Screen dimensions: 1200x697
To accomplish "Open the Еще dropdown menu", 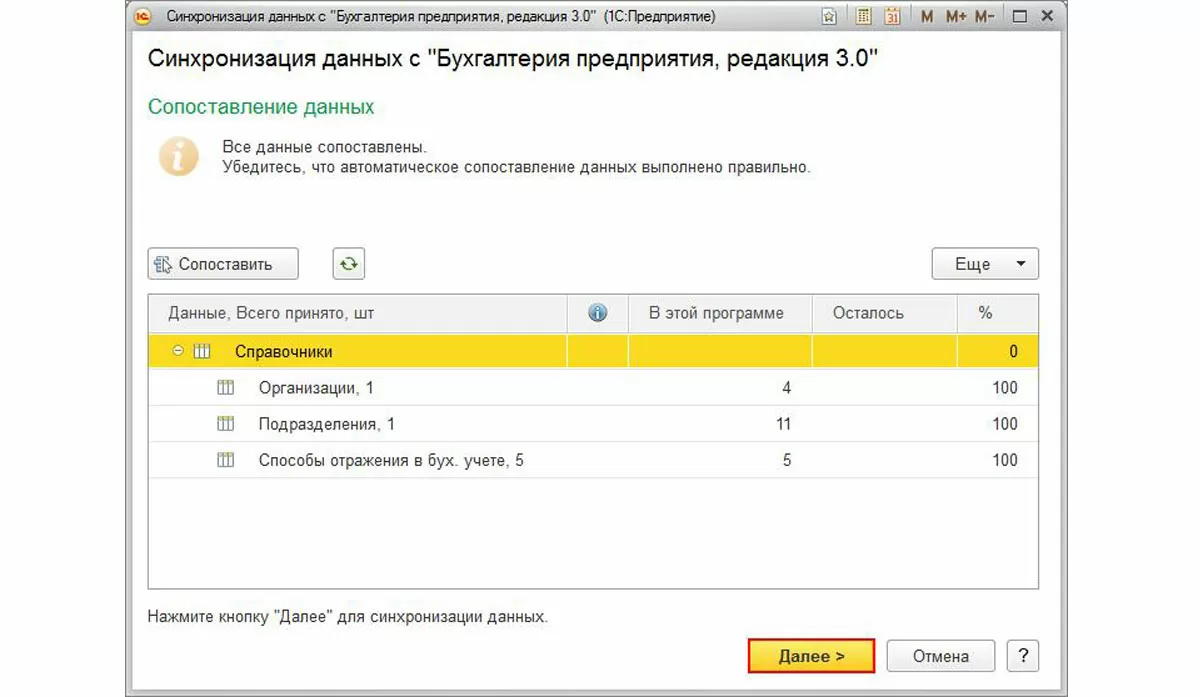I will tap(985, 264).
